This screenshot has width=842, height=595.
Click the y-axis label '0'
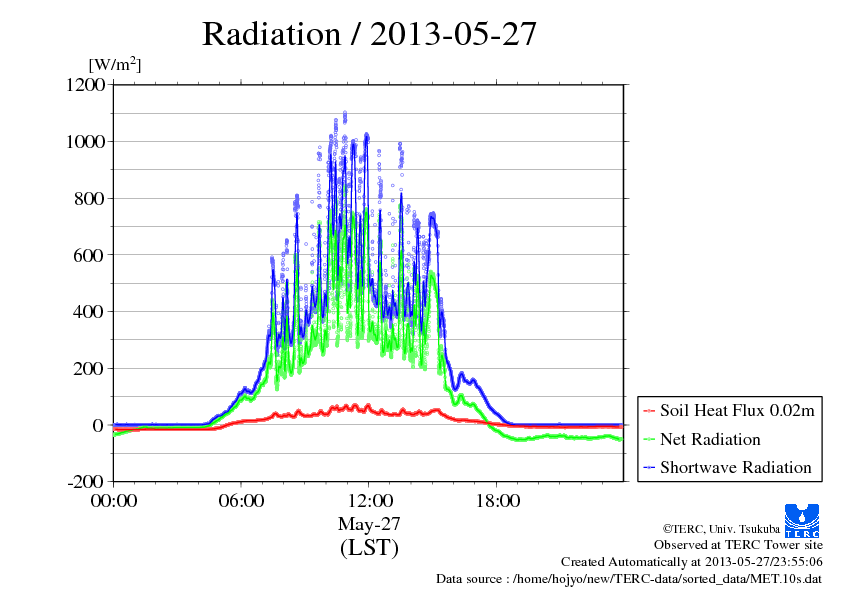tap(98, 425)
